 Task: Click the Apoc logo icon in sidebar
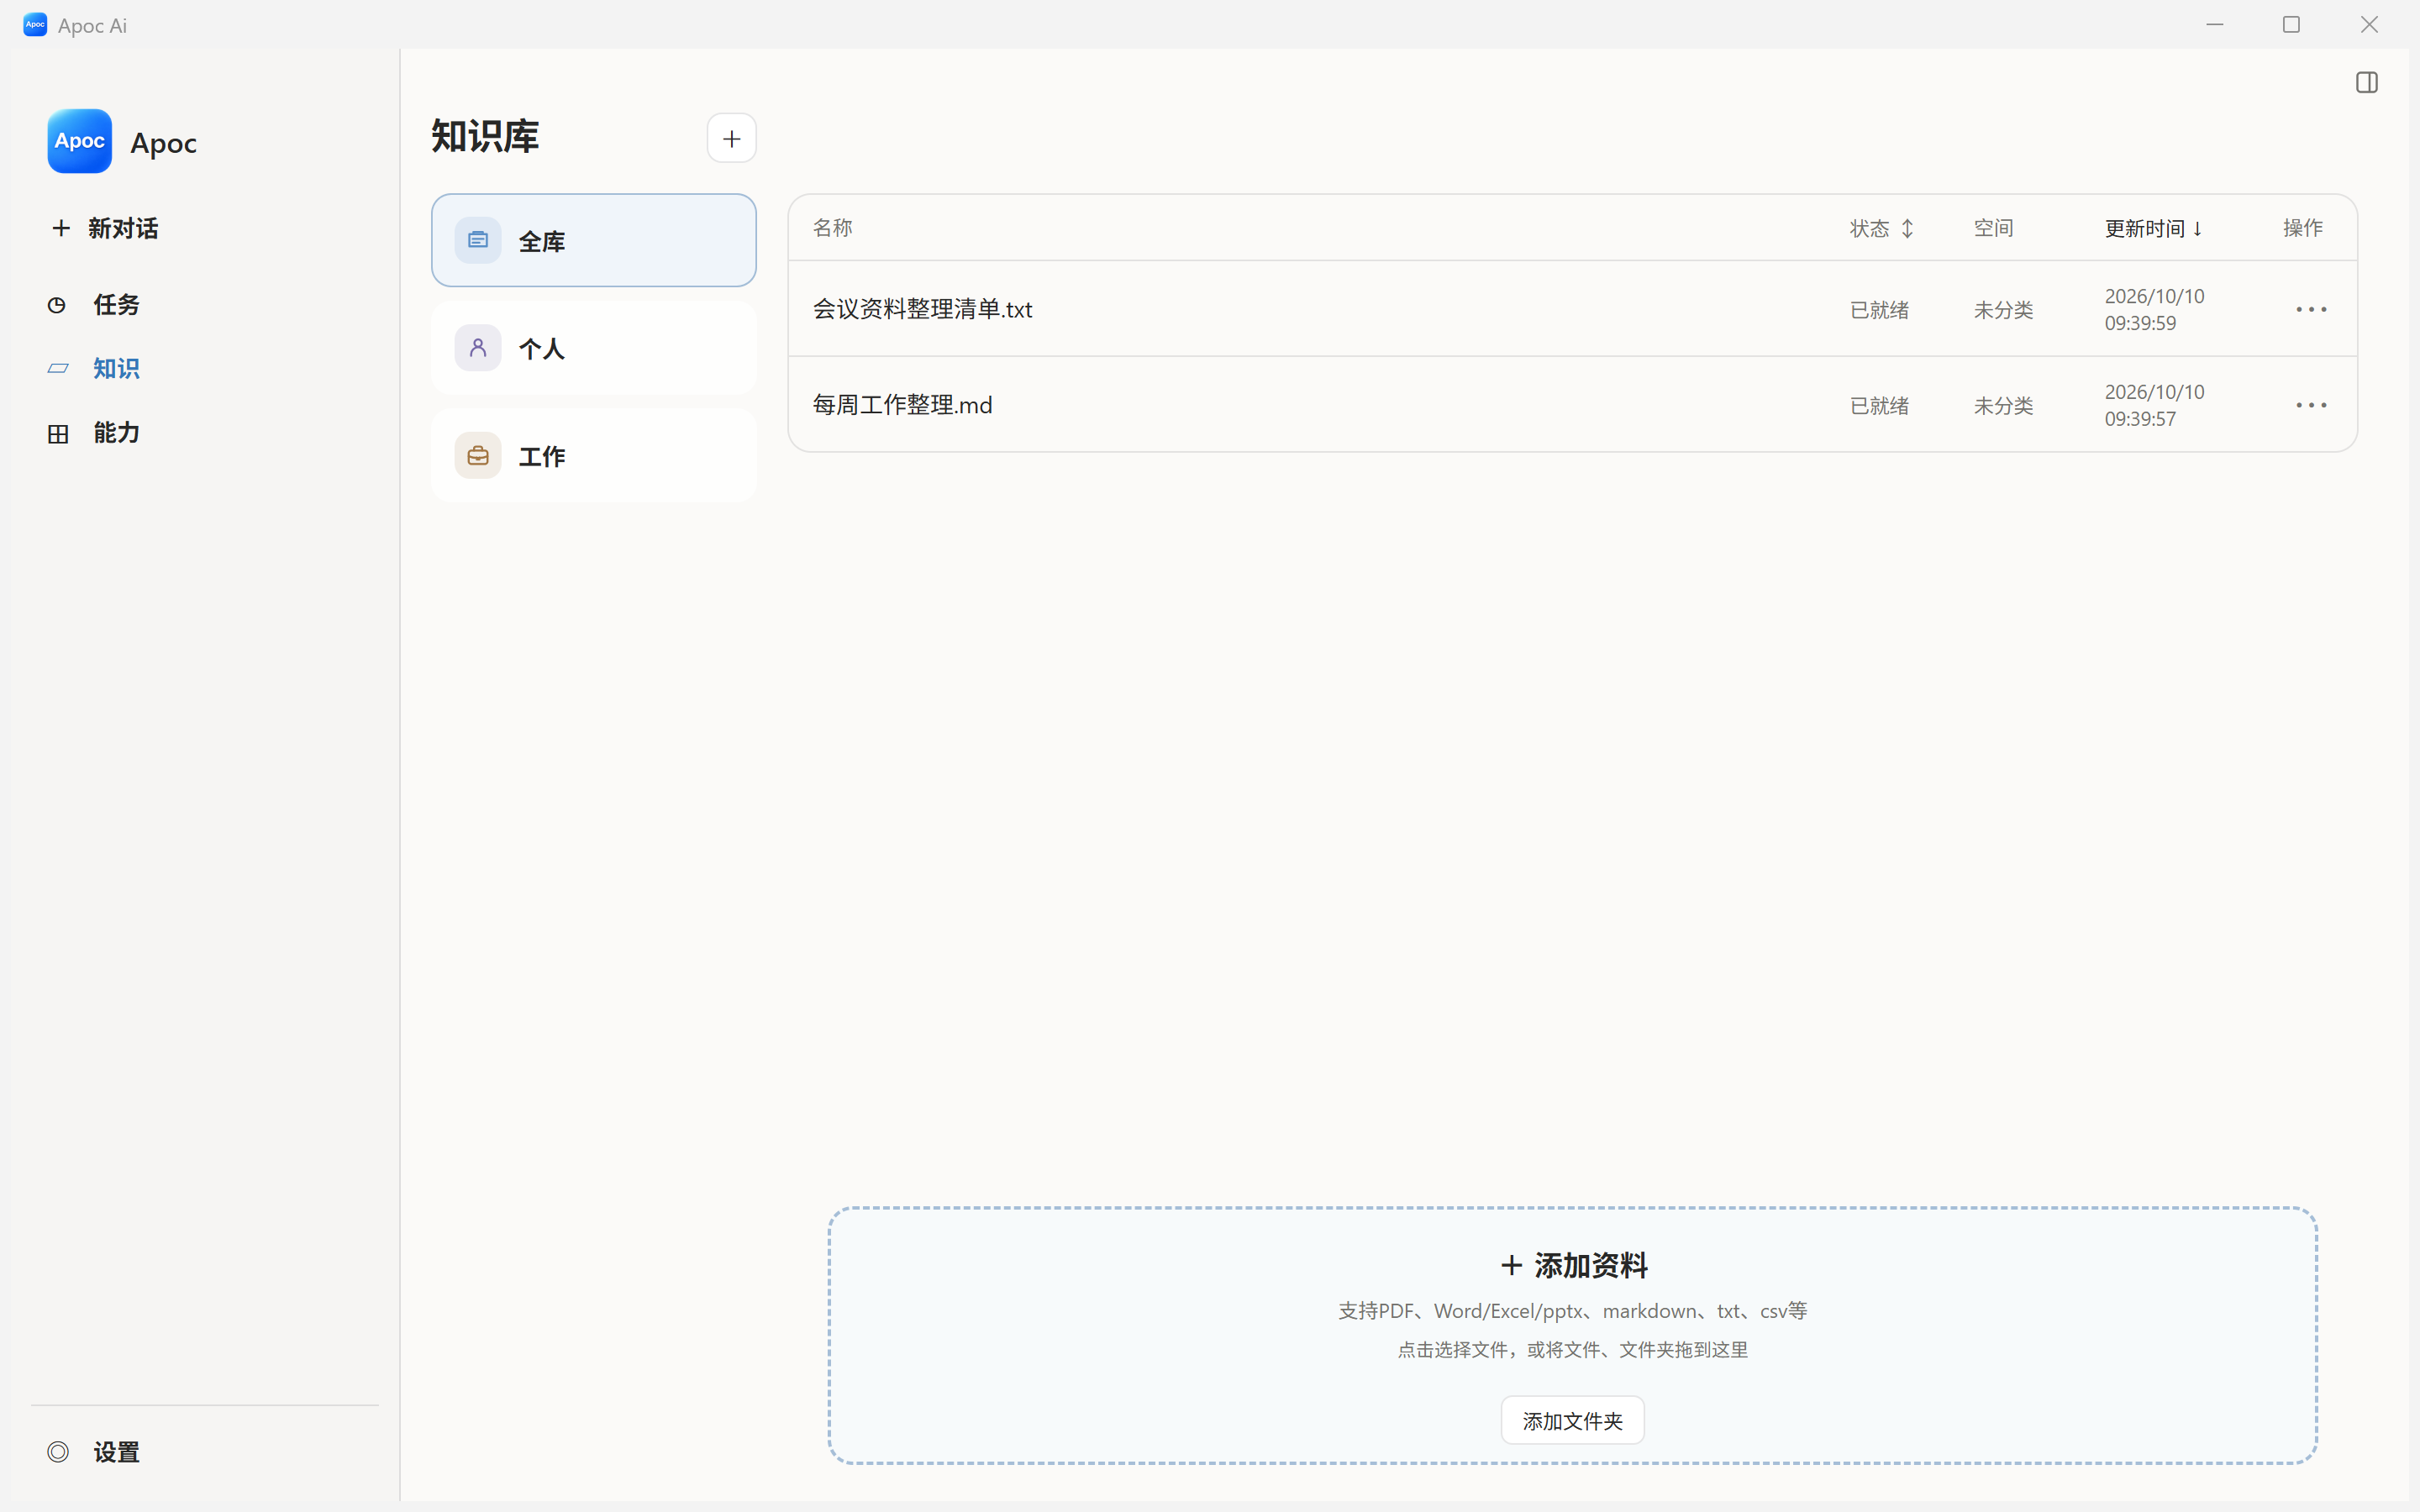[x=79, y=141]
